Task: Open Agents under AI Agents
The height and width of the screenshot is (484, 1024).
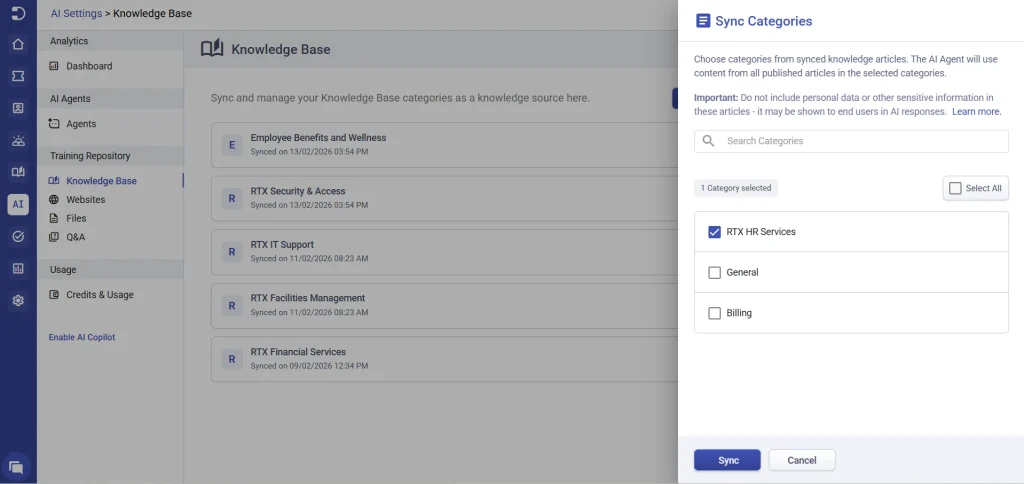Action: [x=81, y=123]
